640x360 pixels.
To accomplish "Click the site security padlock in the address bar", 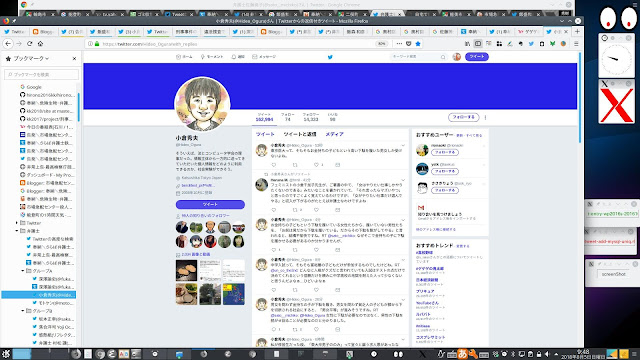I will click(x=97, y=44).
